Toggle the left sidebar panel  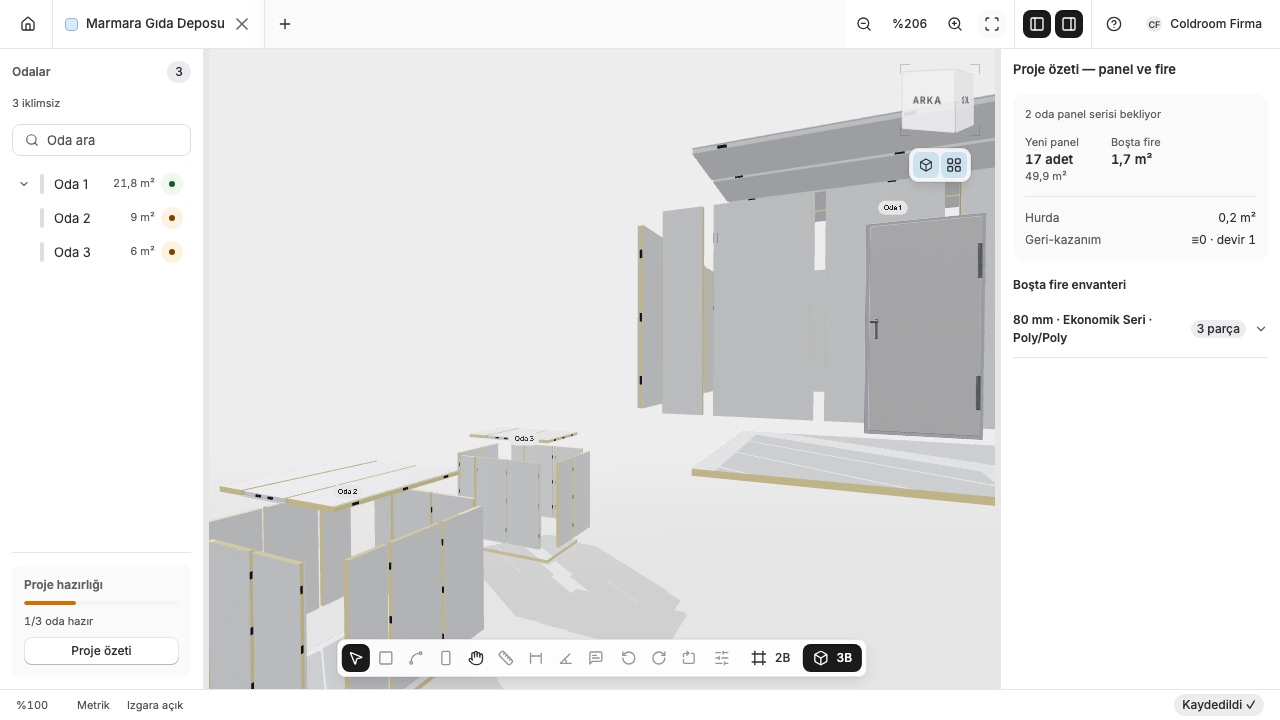pos(1037,24)
